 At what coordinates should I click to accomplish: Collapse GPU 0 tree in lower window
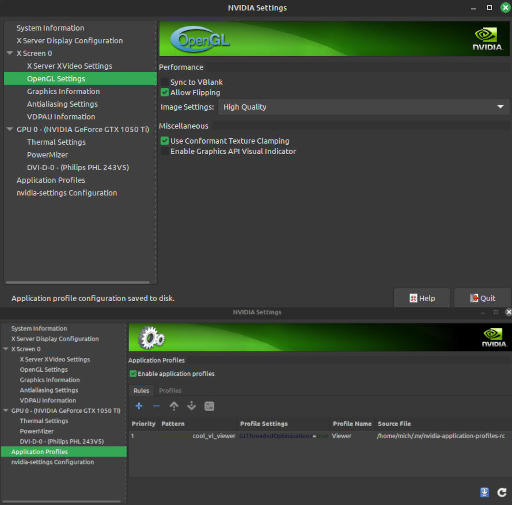5,410
